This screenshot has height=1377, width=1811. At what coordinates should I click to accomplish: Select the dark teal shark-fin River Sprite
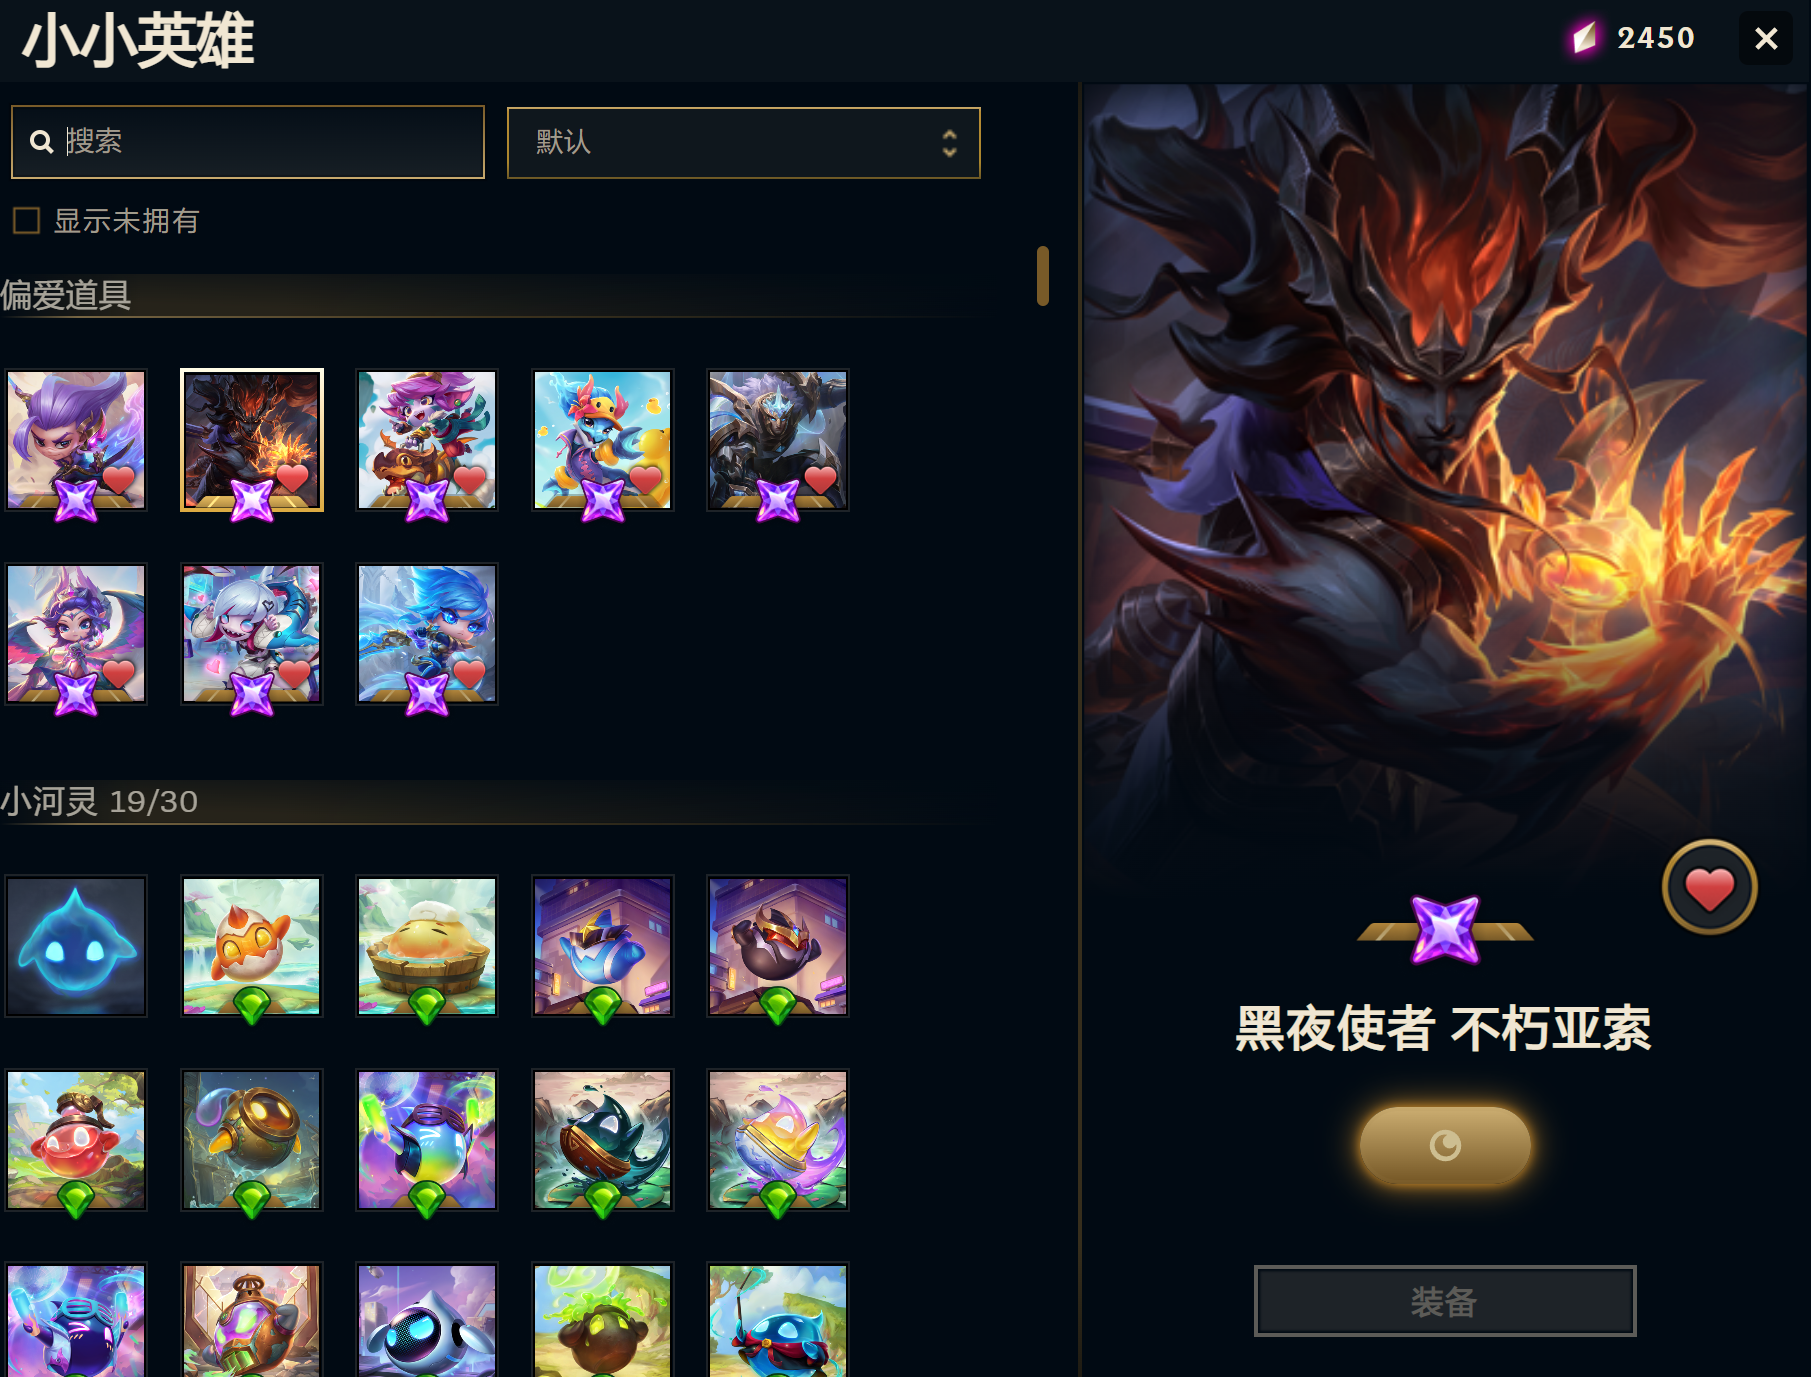point(602,1140)
